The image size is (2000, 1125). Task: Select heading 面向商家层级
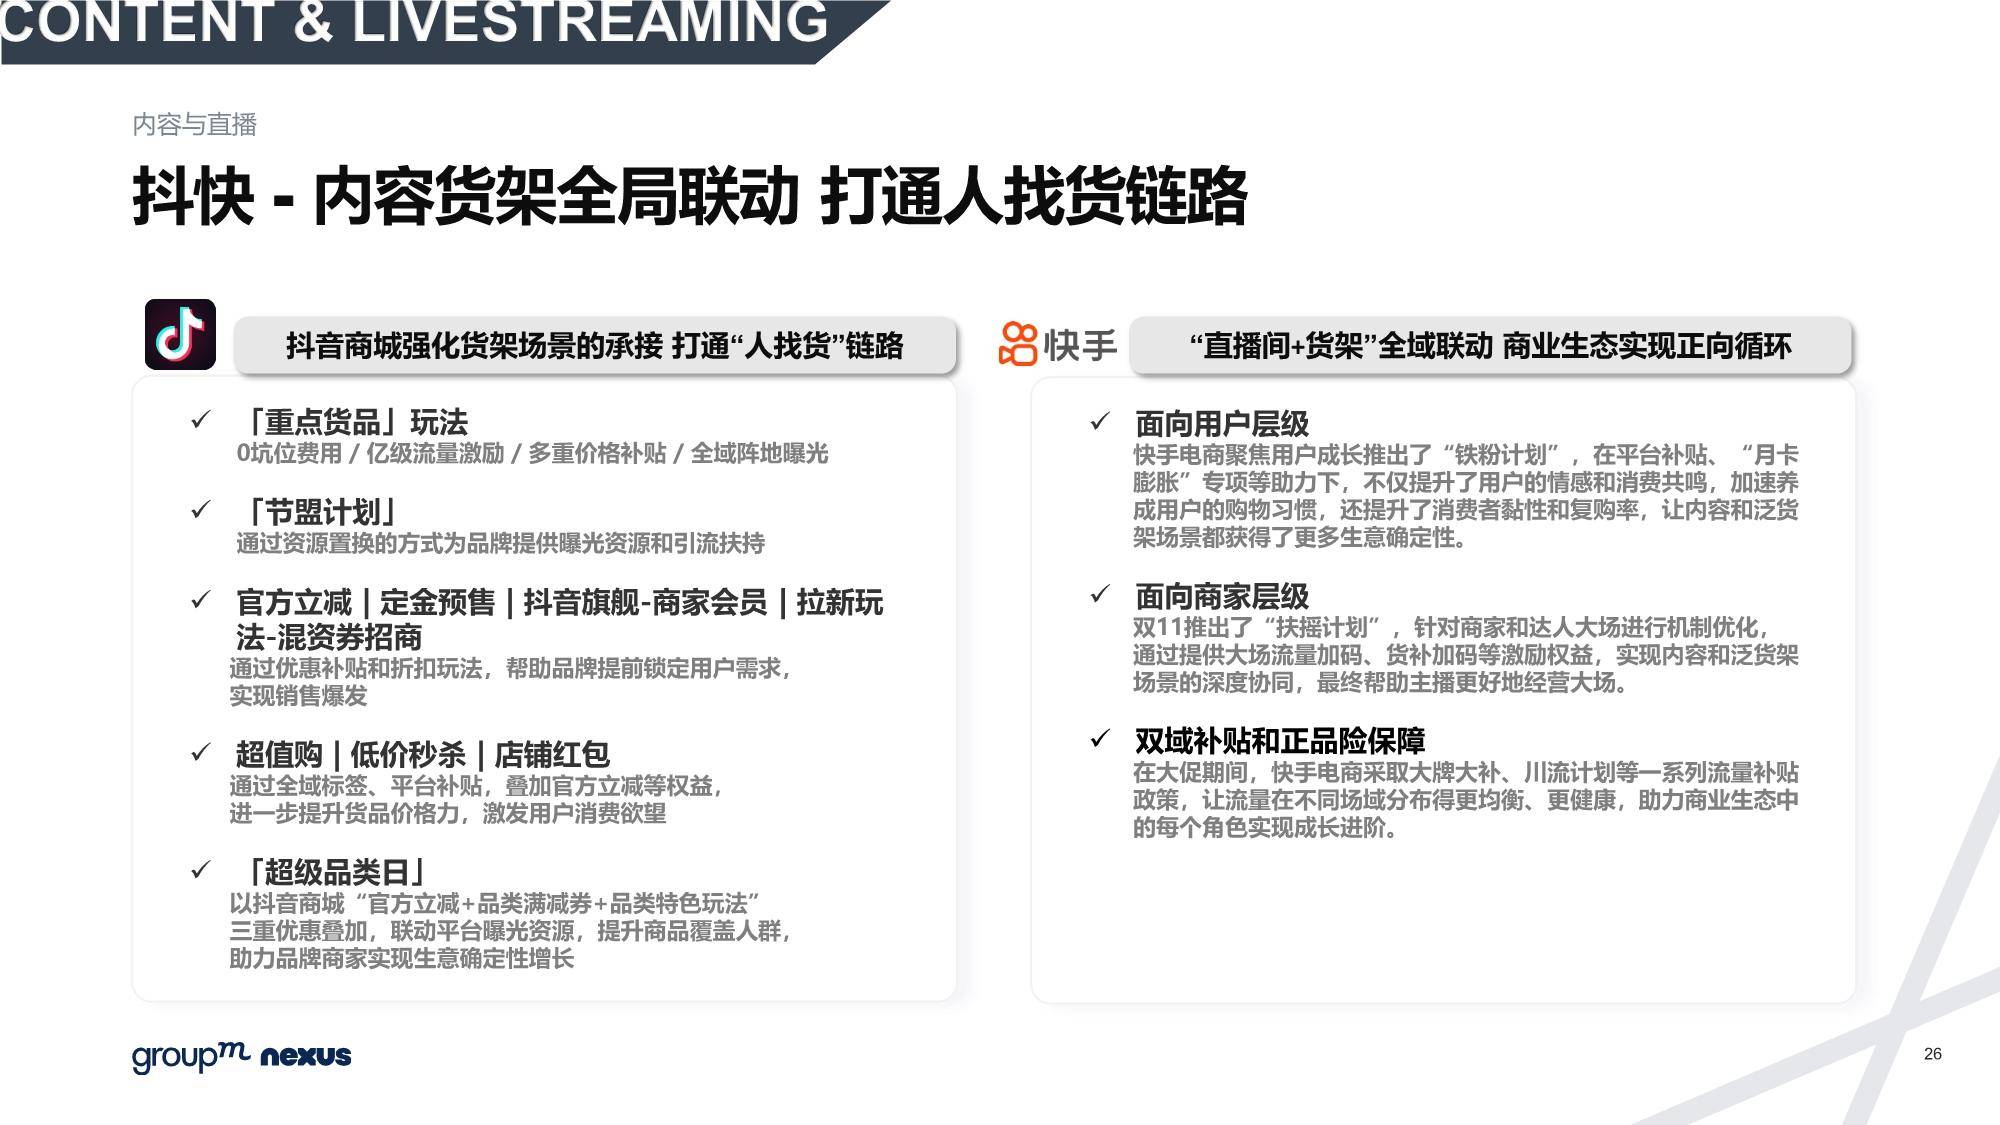click(1222, 597)
